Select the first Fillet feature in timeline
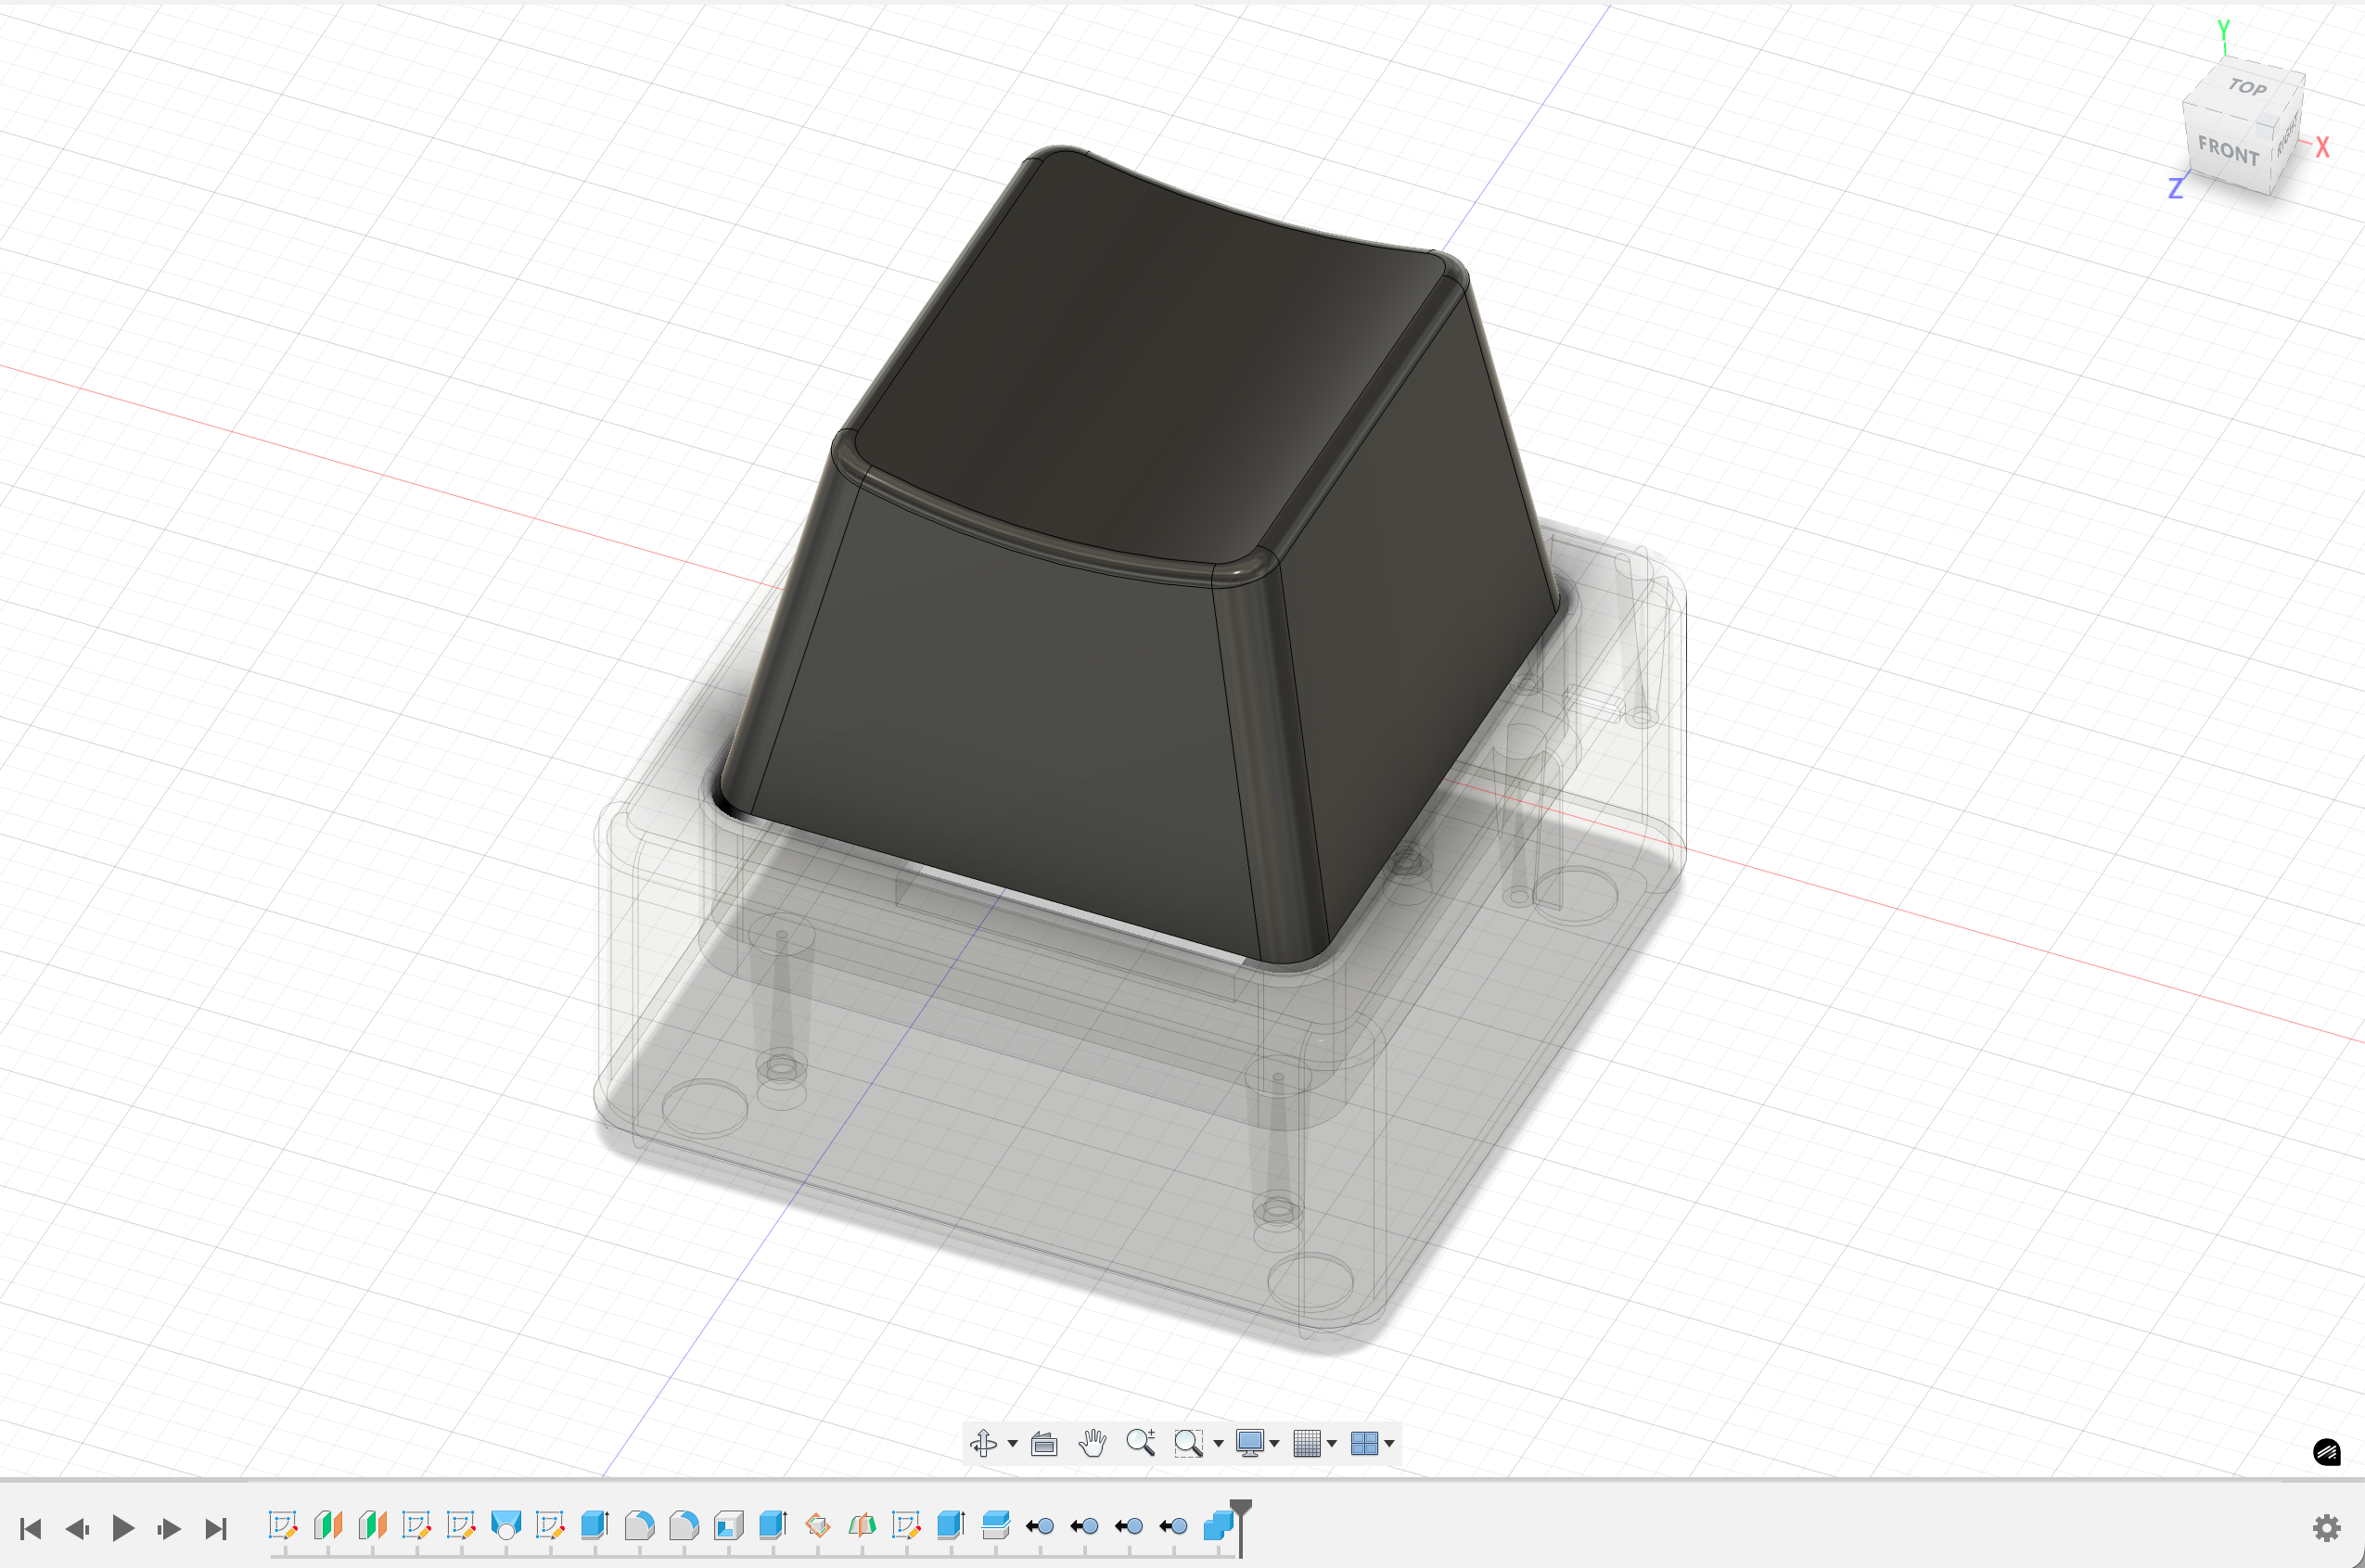The height and width of the screenshot is (1568, 2365). [x=639, y=1525]
